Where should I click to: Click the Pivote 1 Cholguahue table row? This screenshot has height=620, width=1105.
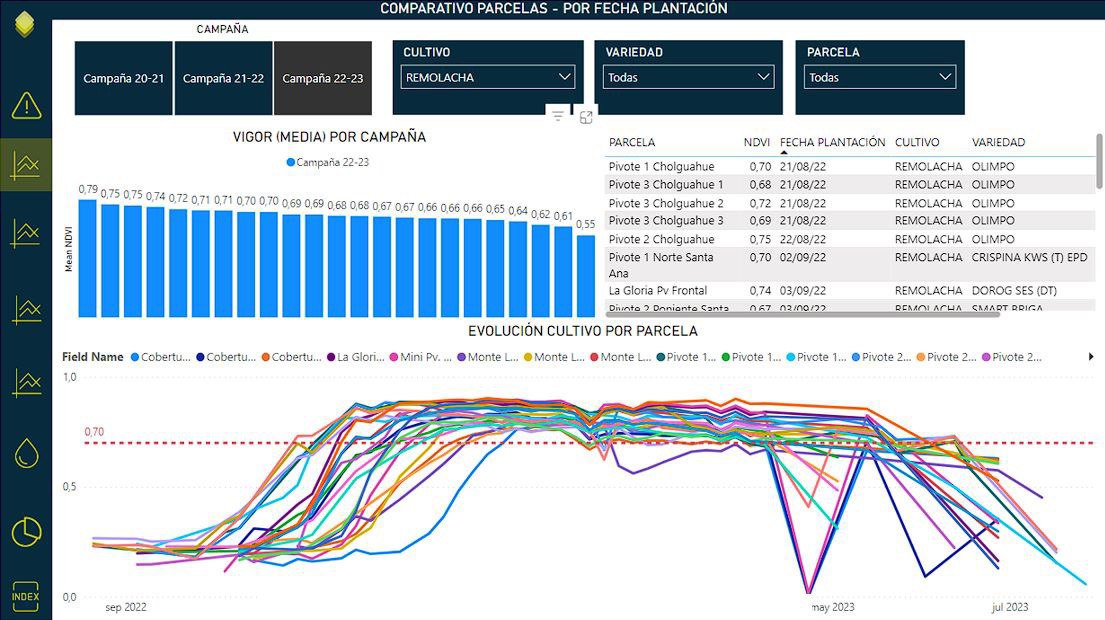[661, 167]
